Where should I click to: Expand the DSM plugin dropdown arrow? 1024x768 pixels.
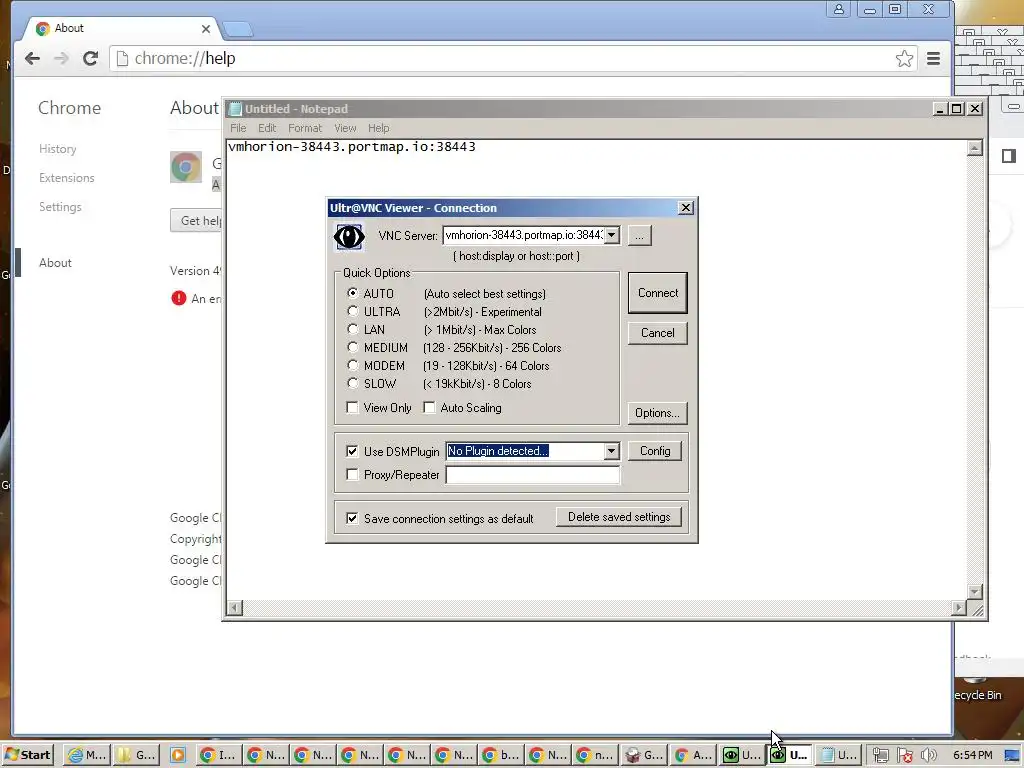tap(611, 451)
